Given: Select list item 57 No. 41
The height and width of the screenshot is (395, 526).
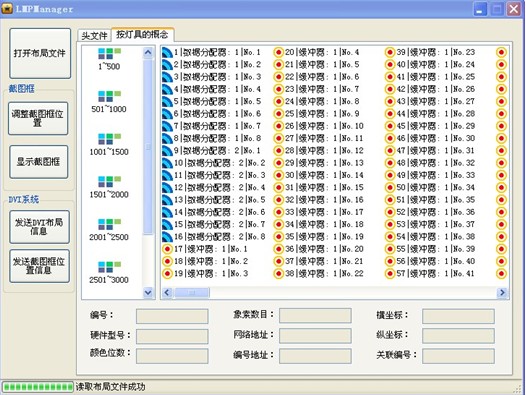Looking at the screenshot, I should 435,274.
